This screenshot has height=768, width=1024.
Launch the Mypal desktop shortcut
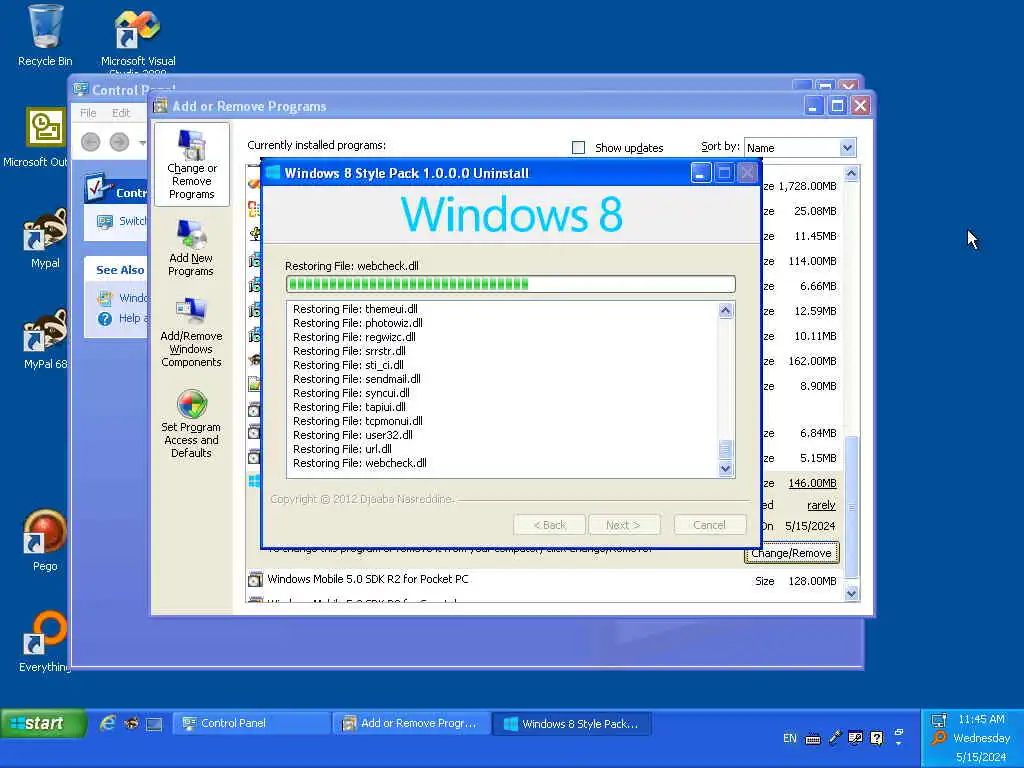[45, 238]
